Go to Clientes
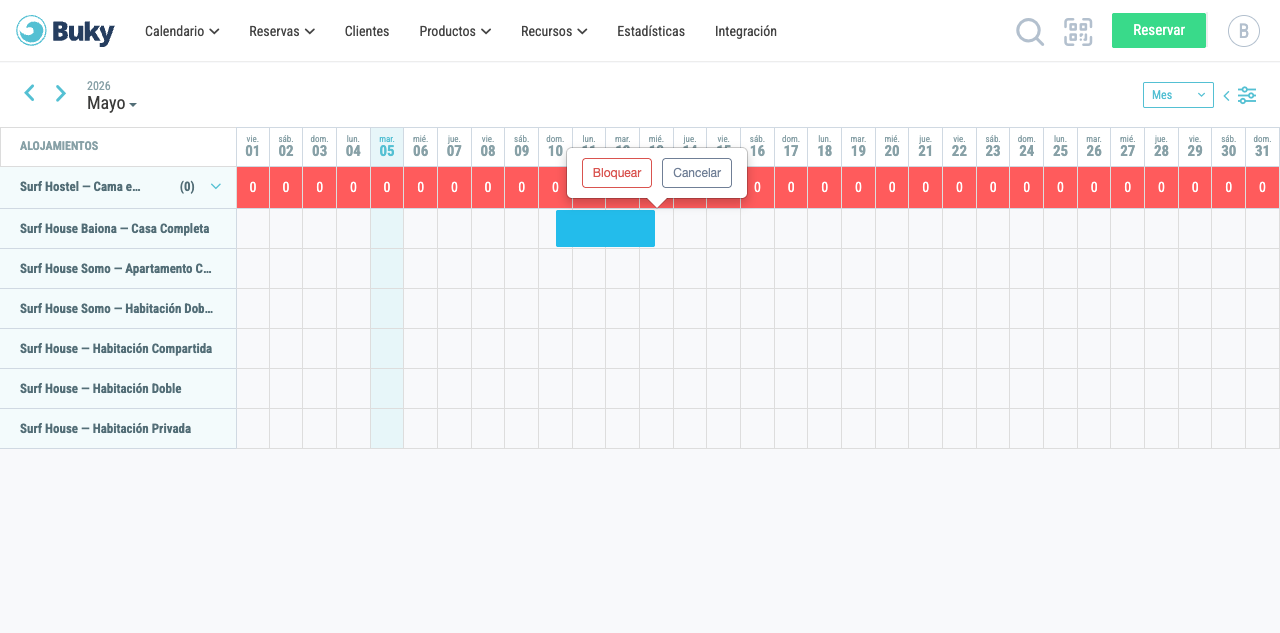 point(367,31)
